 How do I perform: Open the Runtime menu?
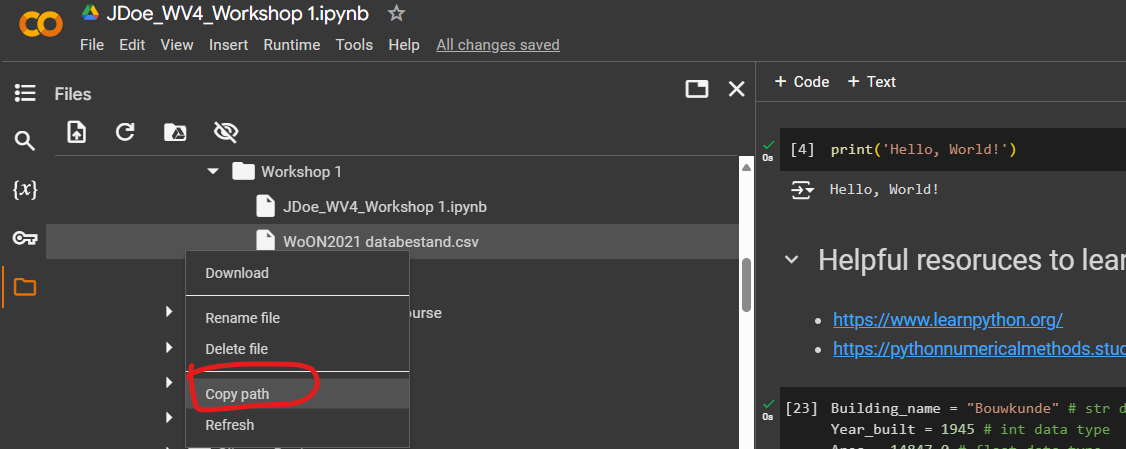(291, 45)
